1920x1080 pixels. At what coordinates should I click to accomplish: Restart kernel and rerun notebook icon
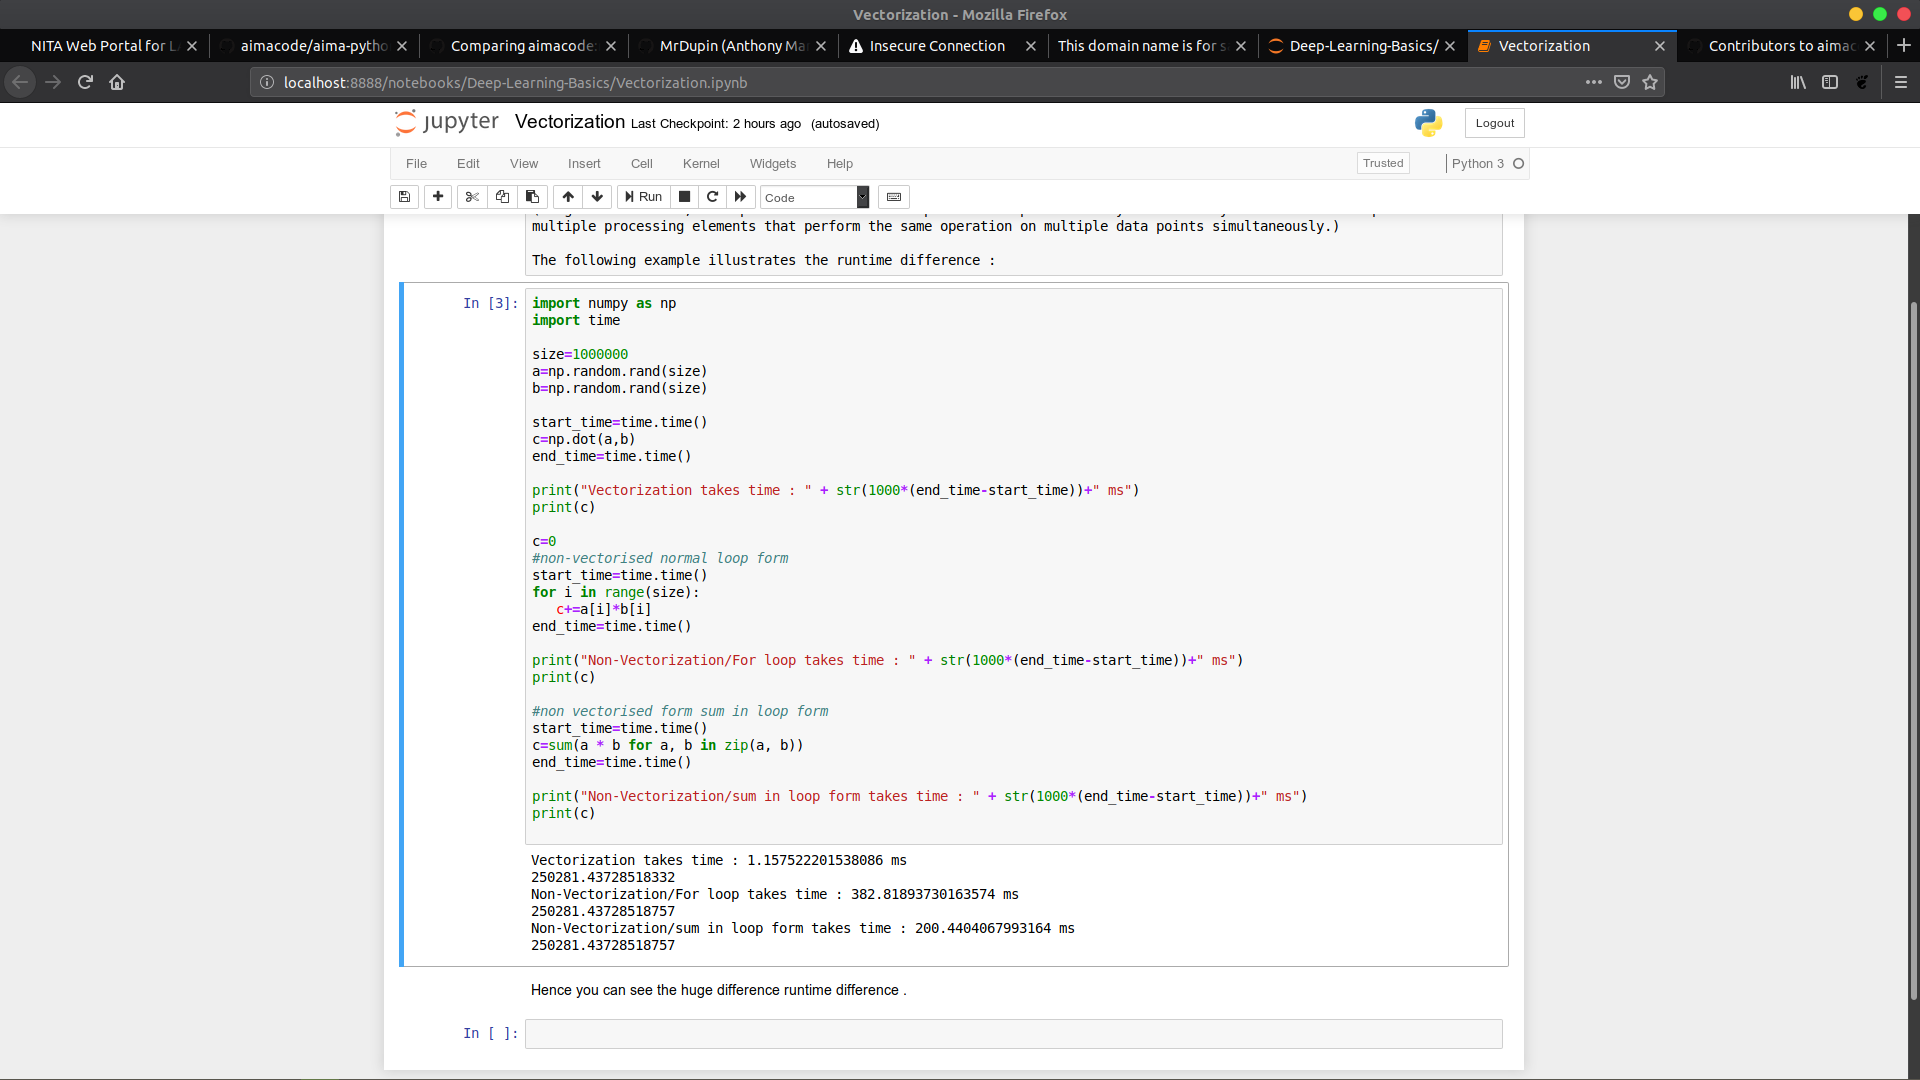[x=740, y=197]
